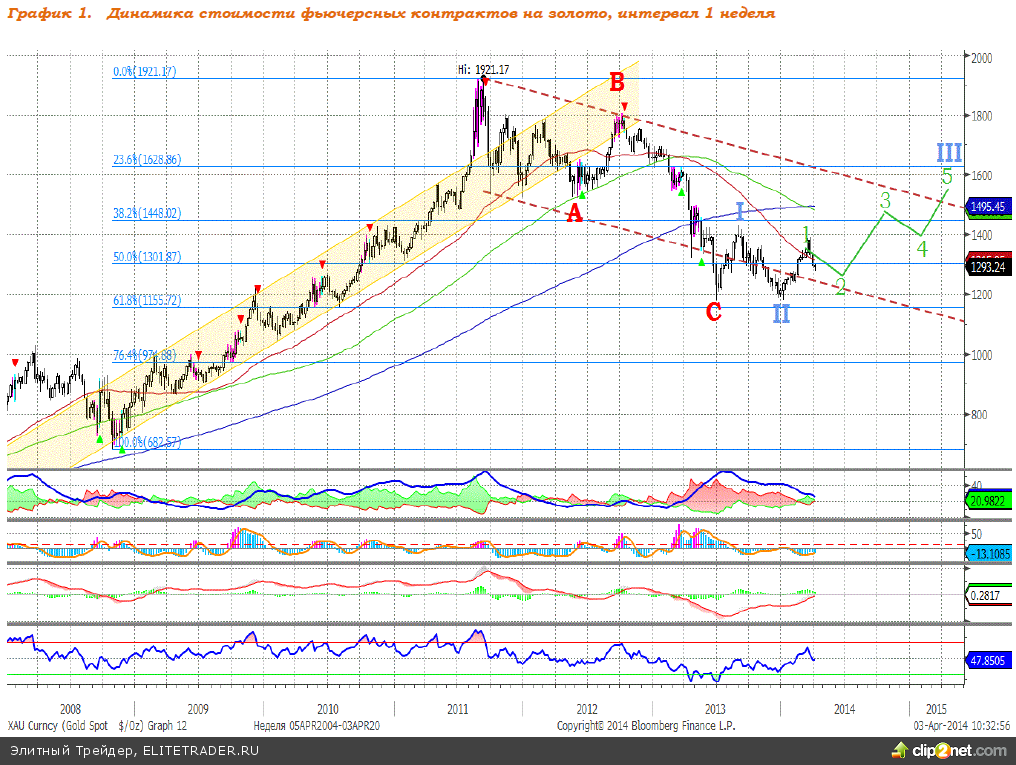Screen dimensions: 1016x765
Task: Select the blue wave III label
Action: 949,153
